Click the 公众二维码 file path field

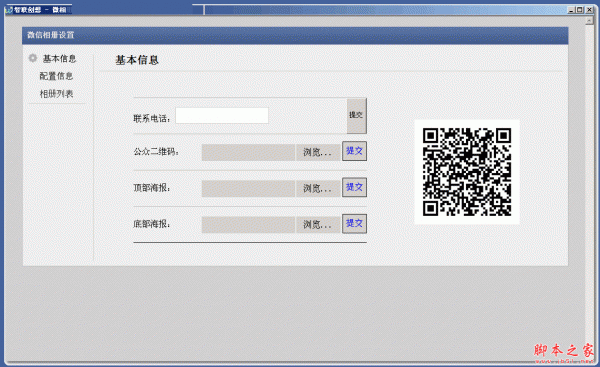click(248, 152)
